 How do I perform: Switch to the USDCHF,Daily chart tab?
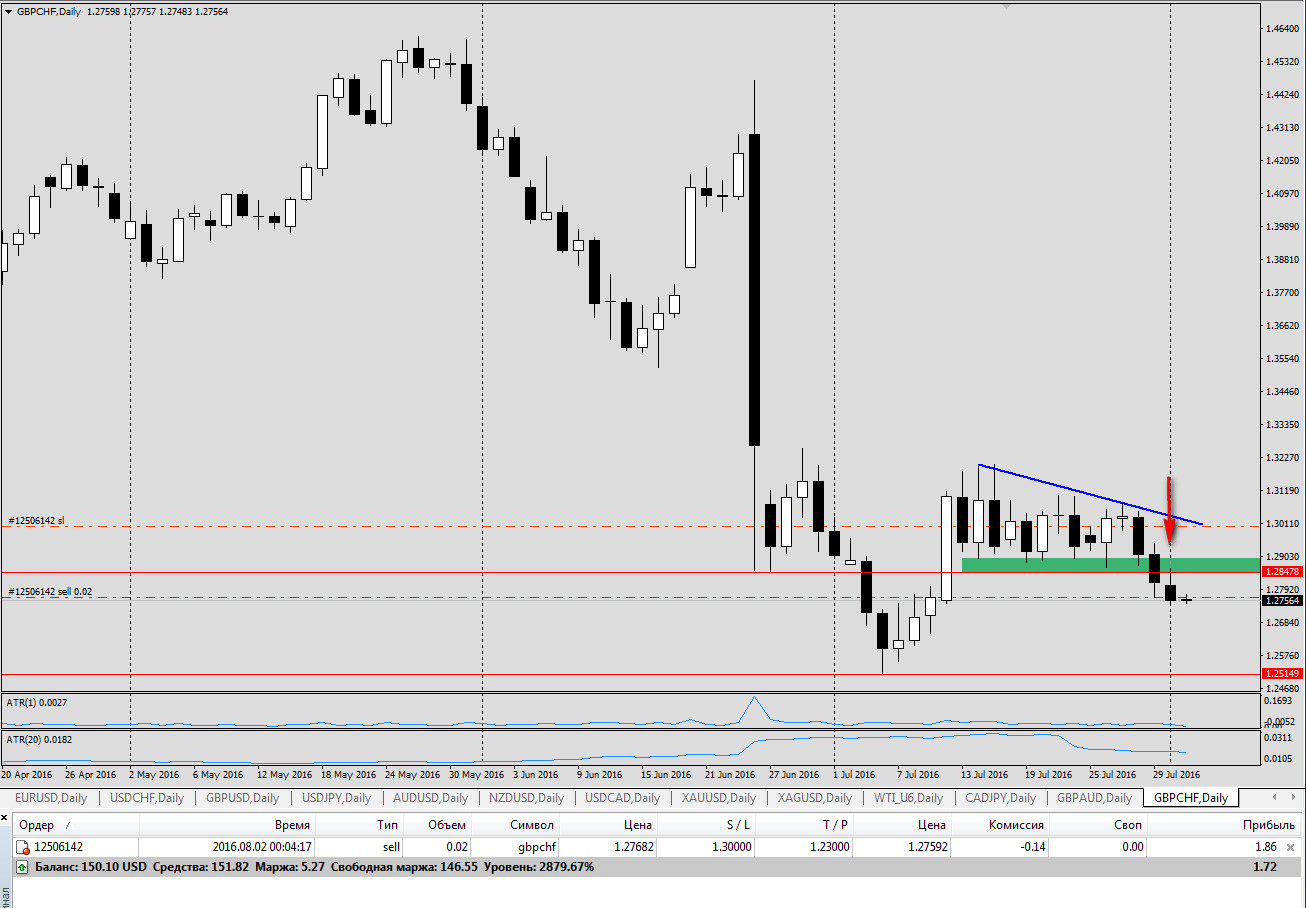pos(147,798)
